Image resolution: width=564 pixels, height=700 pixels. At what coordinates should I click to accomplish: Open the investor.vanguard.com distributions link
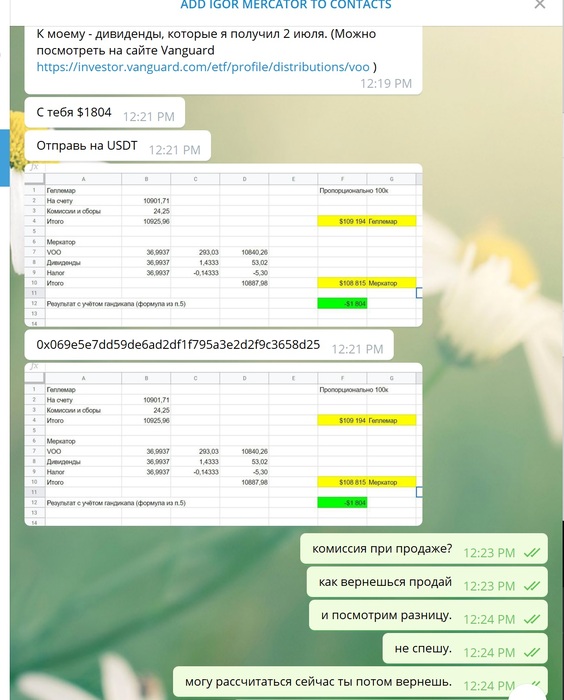coord(203,67)
